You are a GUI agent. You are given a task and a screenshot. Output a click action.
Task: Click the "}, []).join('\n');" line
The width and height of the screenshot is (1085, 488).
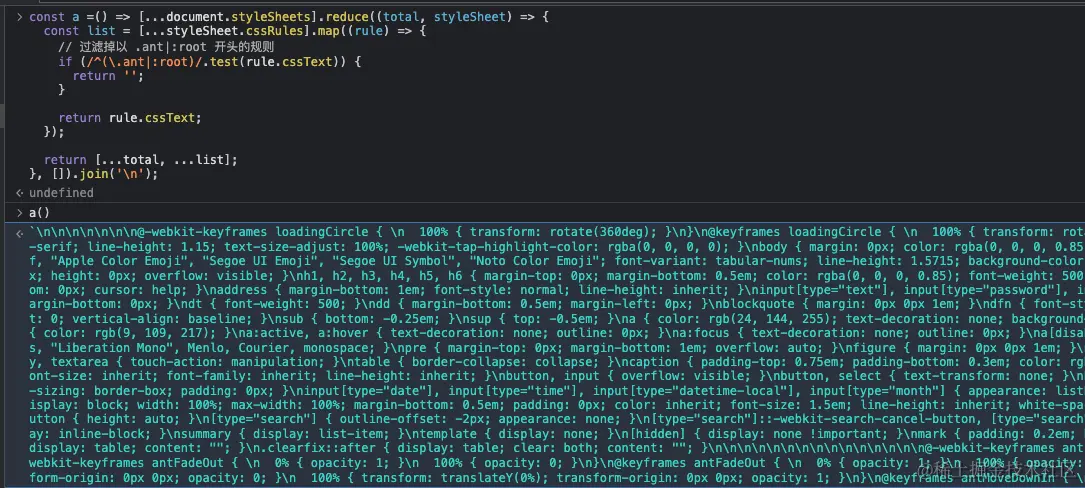[x=93, y=174]
